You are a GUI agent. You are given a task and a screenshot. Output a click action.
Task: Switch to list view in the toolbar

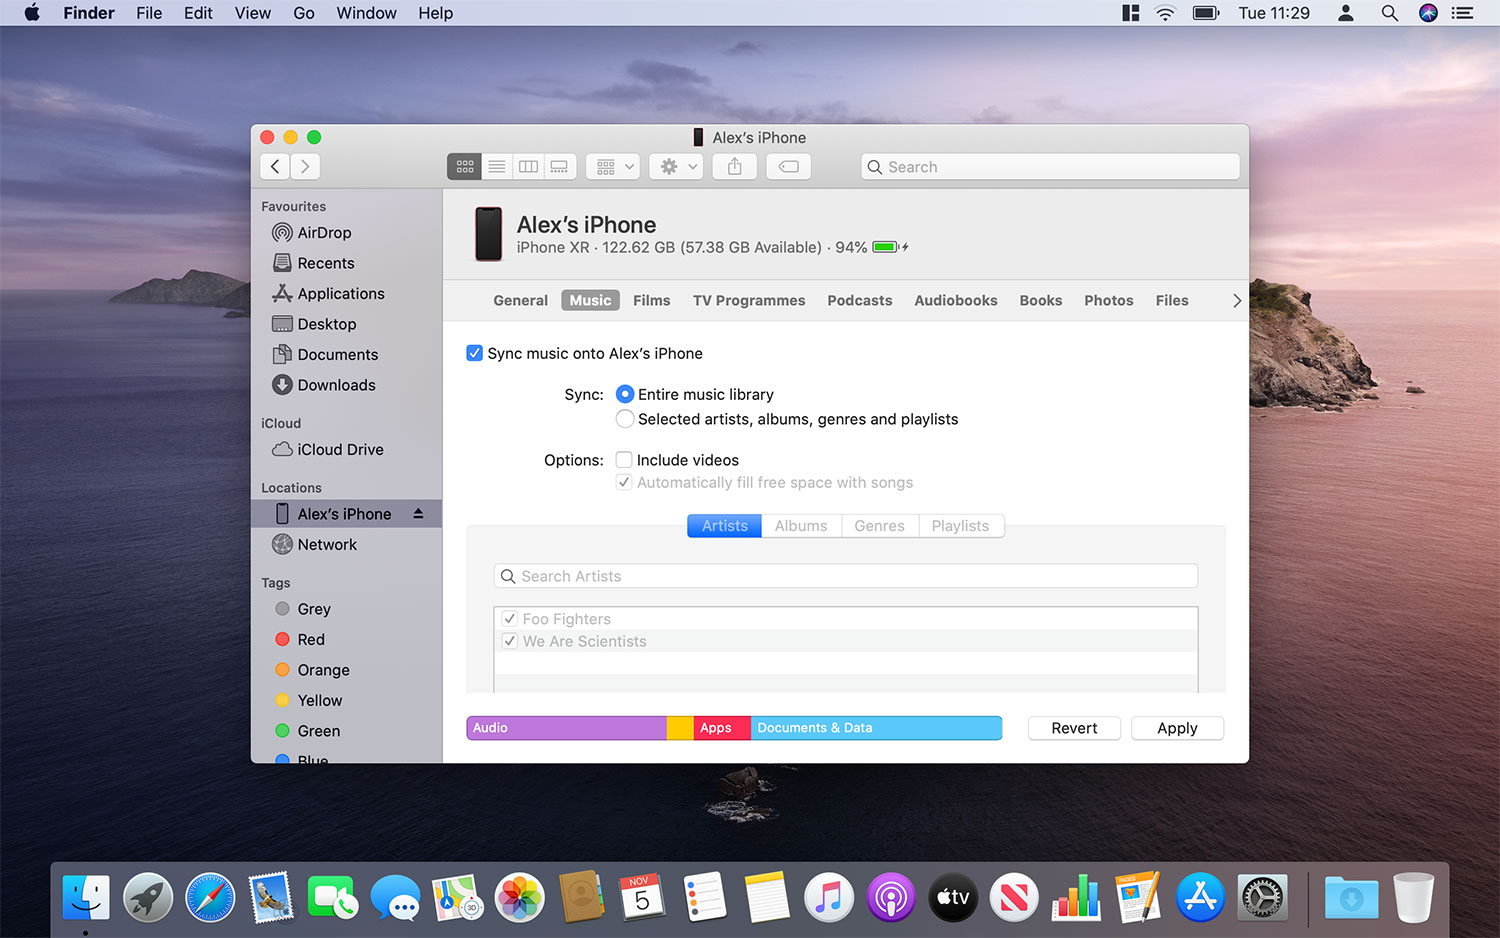click(x=496, y=166)
